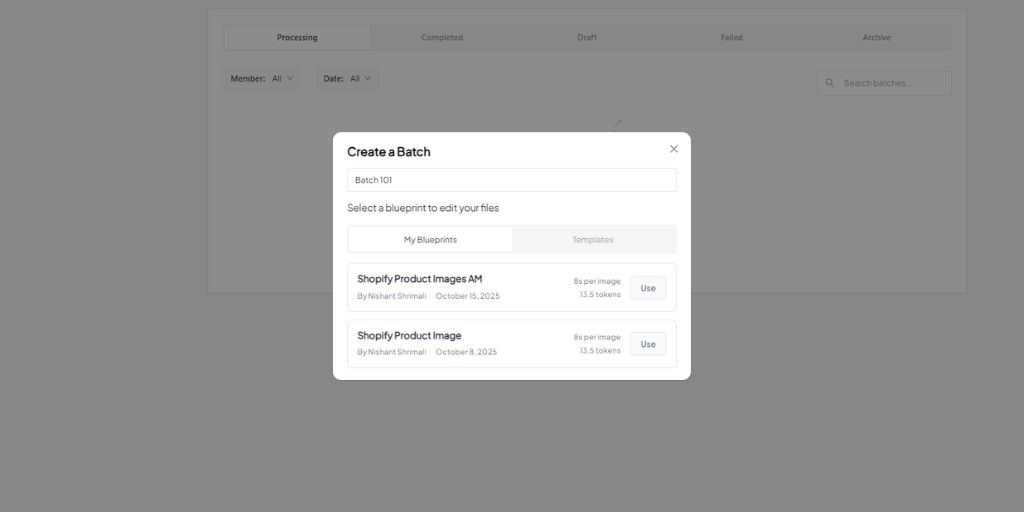The width and height of the screenshot is (1024, 512).
Task: Click the October 8, 2025 date text
Action: [x=466, y=352]
